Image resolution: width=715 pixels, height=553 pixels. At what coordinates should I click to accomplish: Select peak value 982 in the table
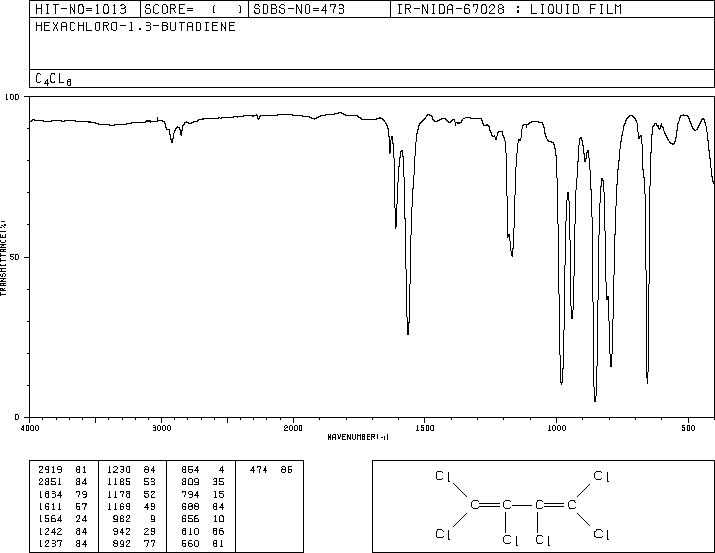pyautogui.click(x=121, y=519)
